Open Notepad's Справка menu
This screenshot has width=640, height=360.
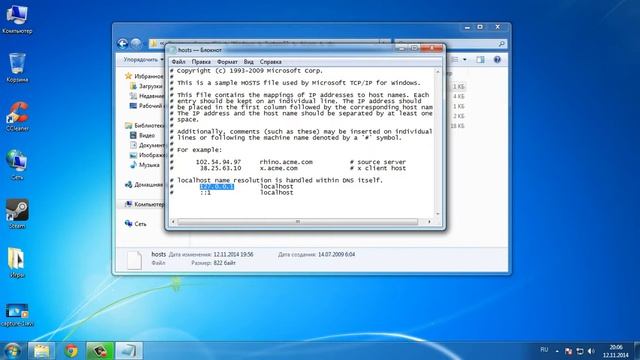pos(271,62)
